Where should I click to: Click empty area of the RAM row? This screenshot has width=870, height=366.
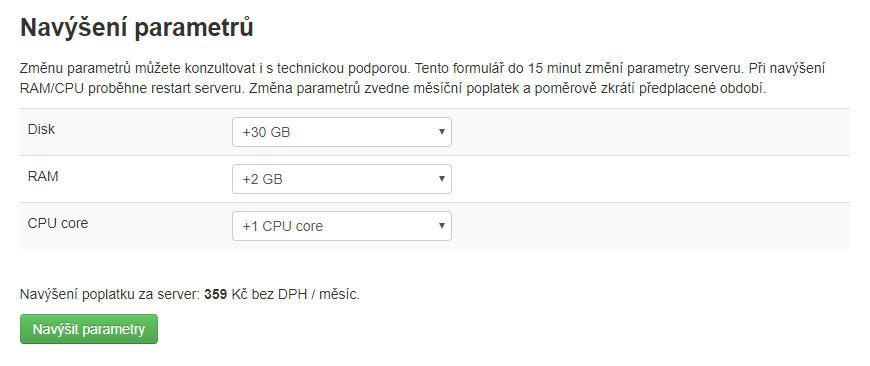(649, 179)
